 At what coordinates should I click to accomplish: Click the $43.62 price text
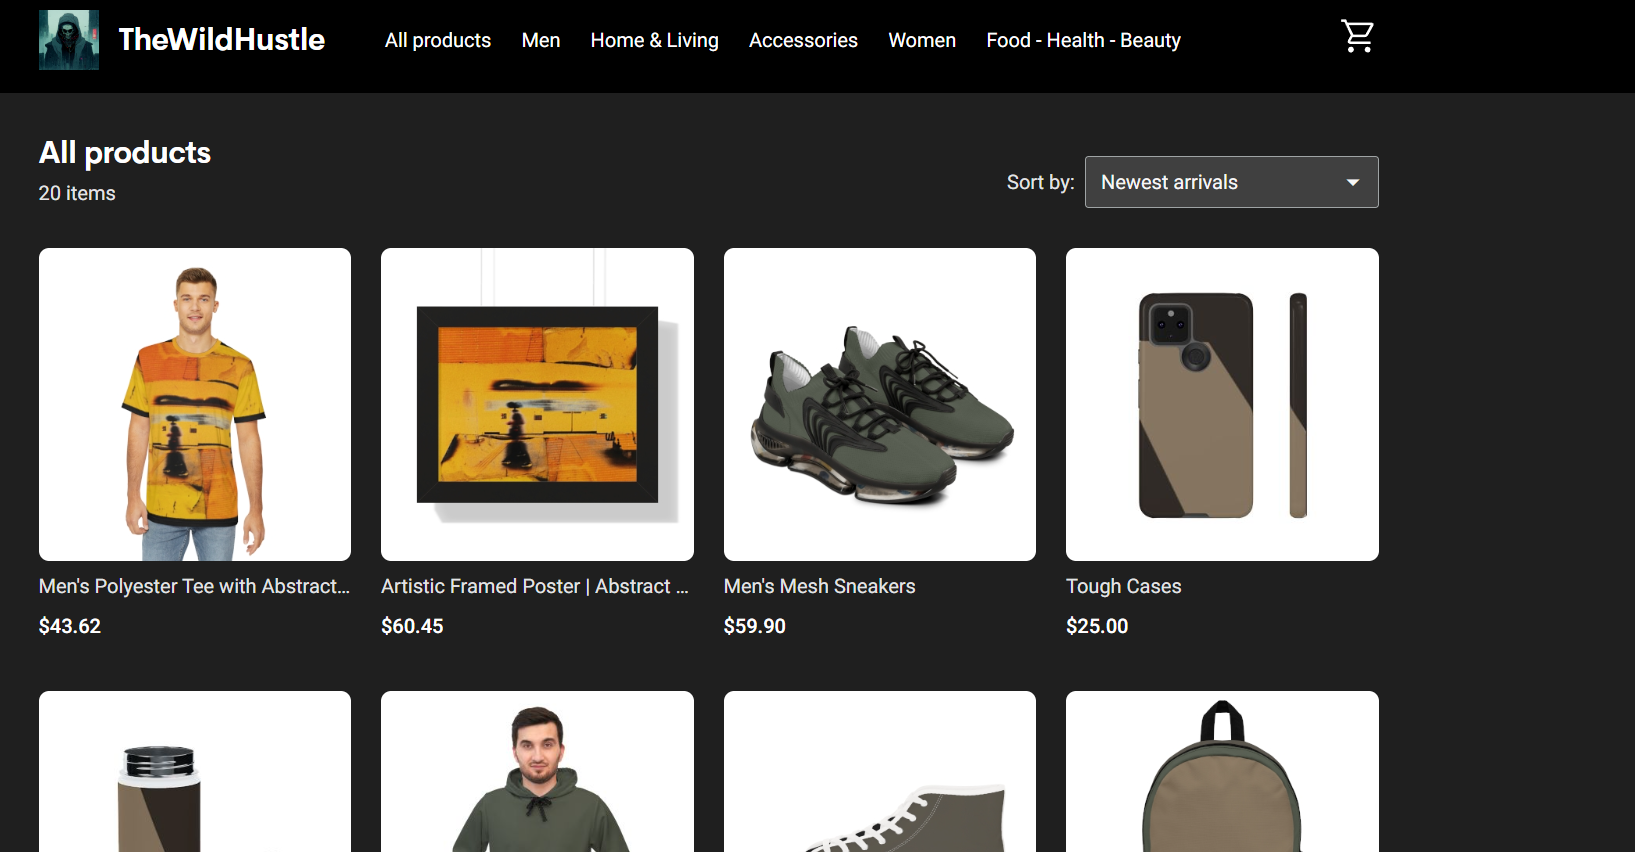70,626
